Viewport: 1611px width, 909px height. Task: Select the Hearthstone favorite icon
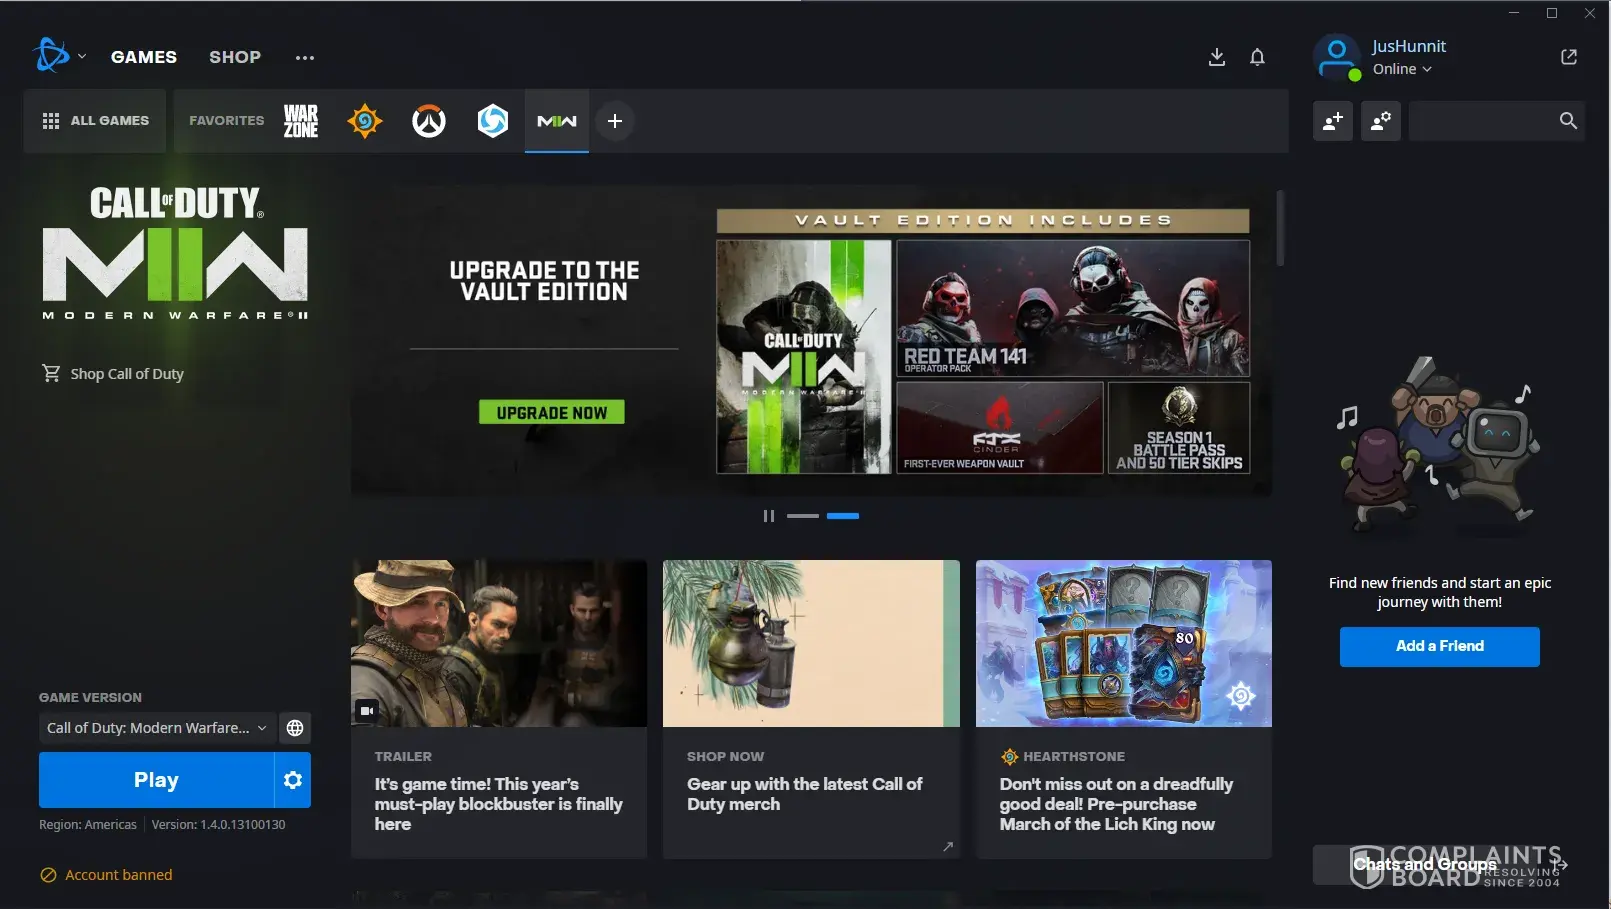(x=365, y=121)
